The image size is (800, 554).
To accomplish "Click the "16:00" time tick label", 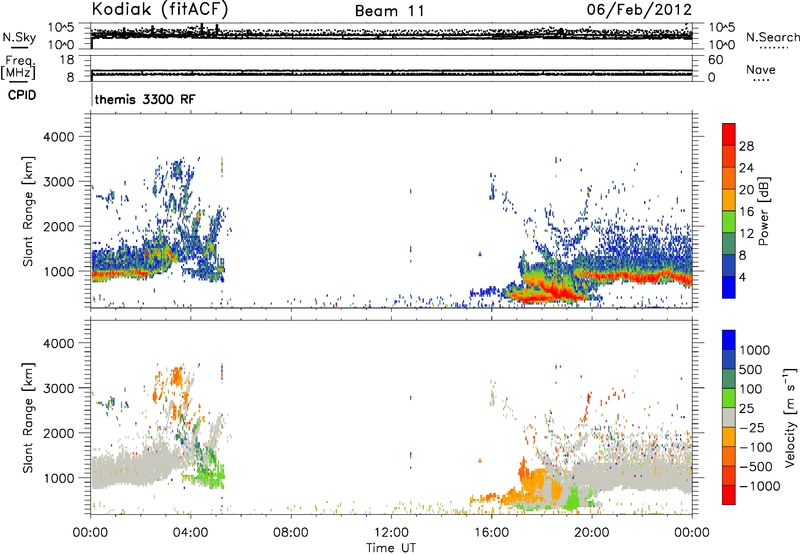I will 491,533.
